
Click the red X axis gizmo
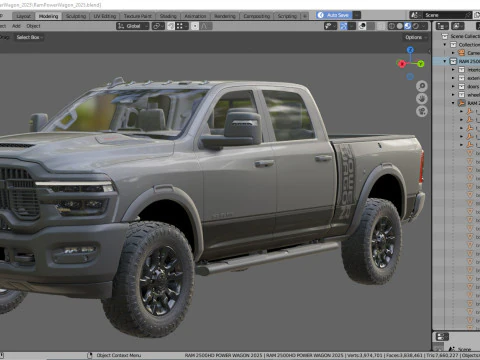coord(402,64)
